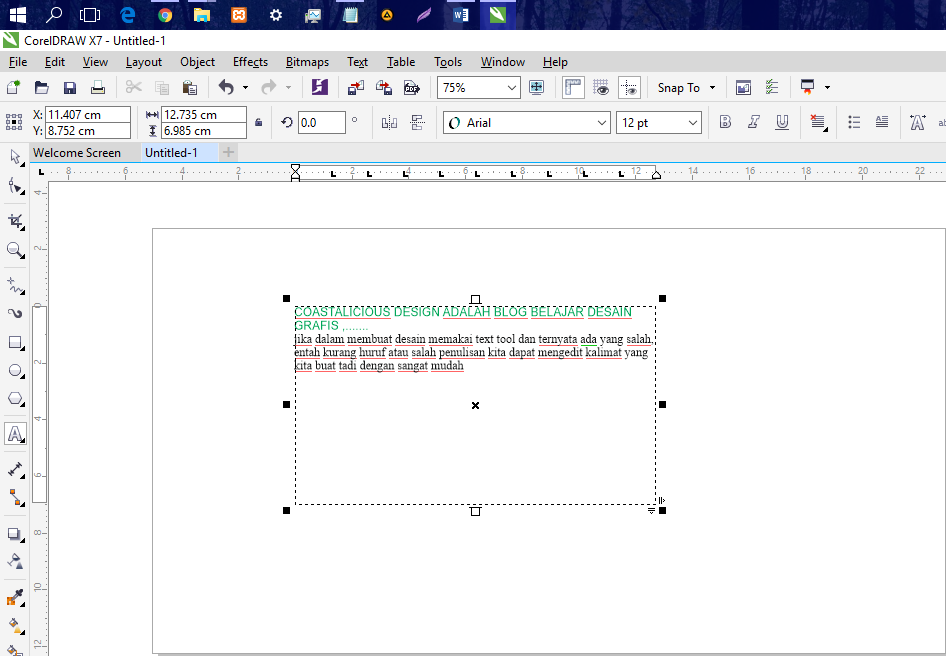Select the Pick tool
Screen dimensions: 946x656
click(15, 156)
